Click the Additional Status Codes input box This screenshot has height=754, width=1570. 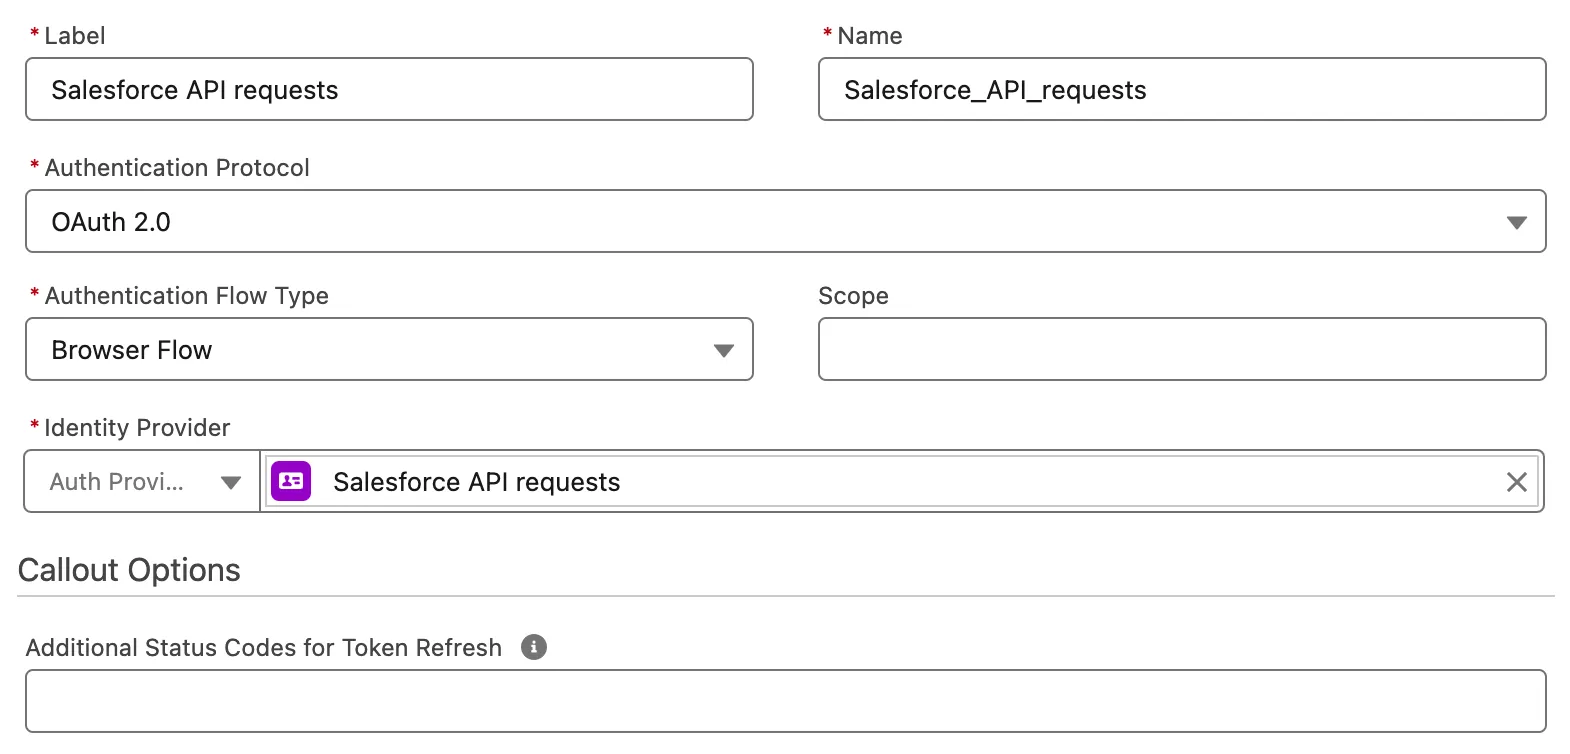pyautogui.click(x=785, y=701)
